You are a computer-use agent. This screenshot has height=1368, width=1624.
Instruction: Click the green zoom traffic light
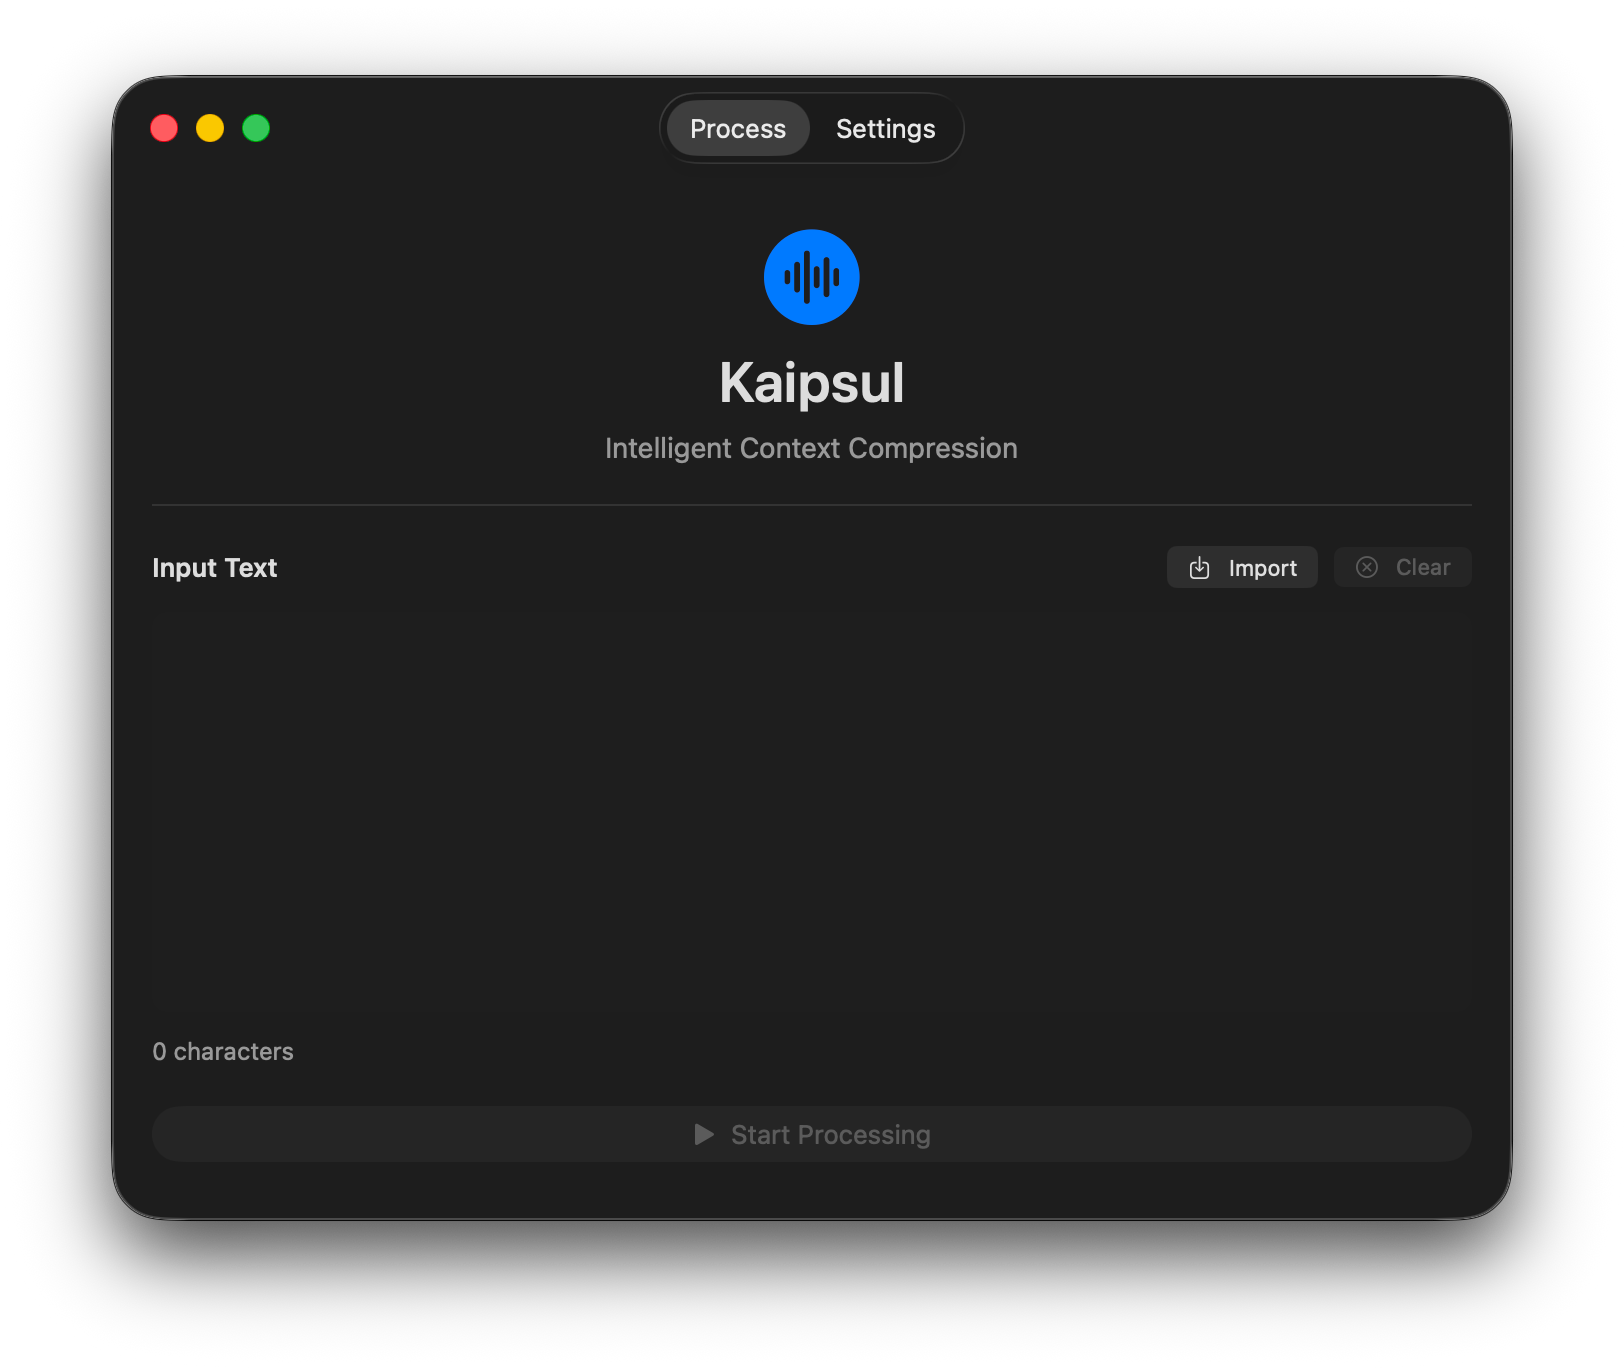click(x=256, y=128)
